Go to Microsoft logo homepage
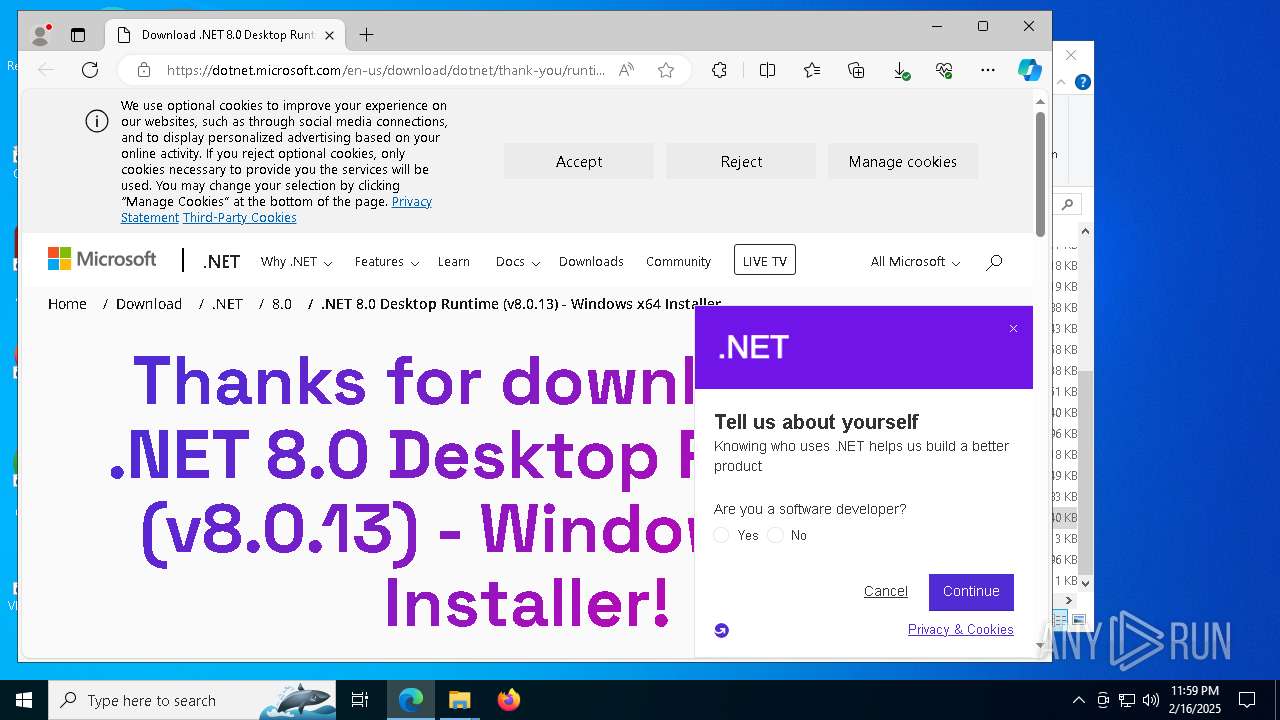Viewport: 1280px width, 720px height. tap(102, 260)
